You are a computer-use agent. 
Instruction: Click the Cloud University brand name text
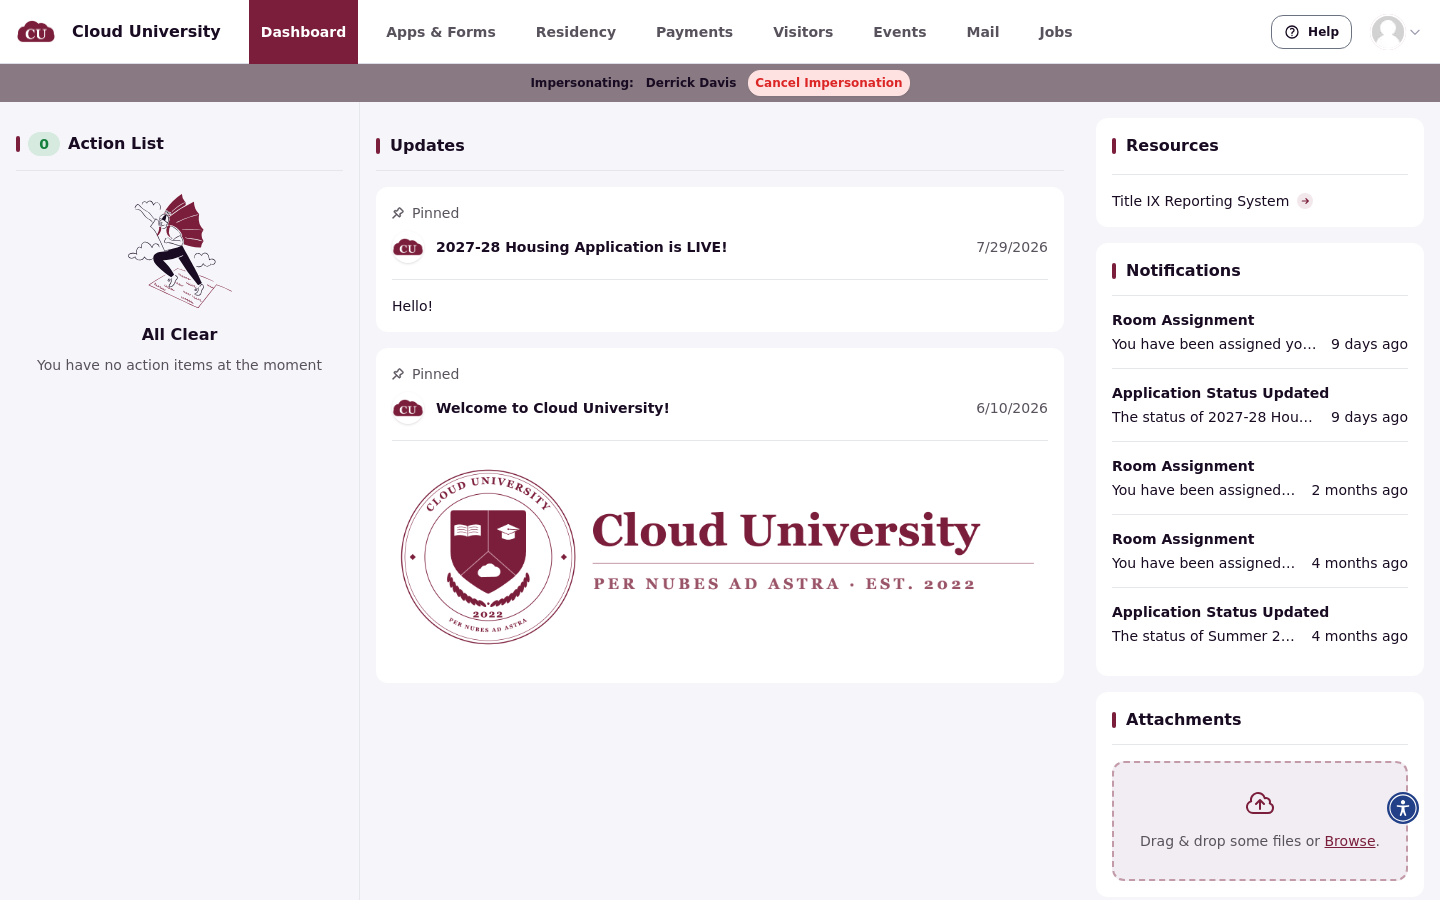[x=146, y=31]
